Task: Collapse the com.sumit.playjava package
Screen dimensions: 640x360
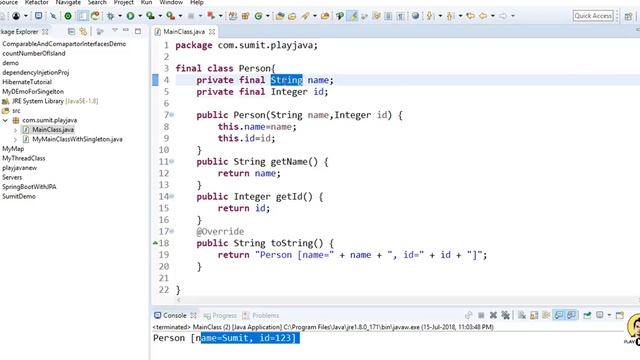Action: (x=5, y=120)
